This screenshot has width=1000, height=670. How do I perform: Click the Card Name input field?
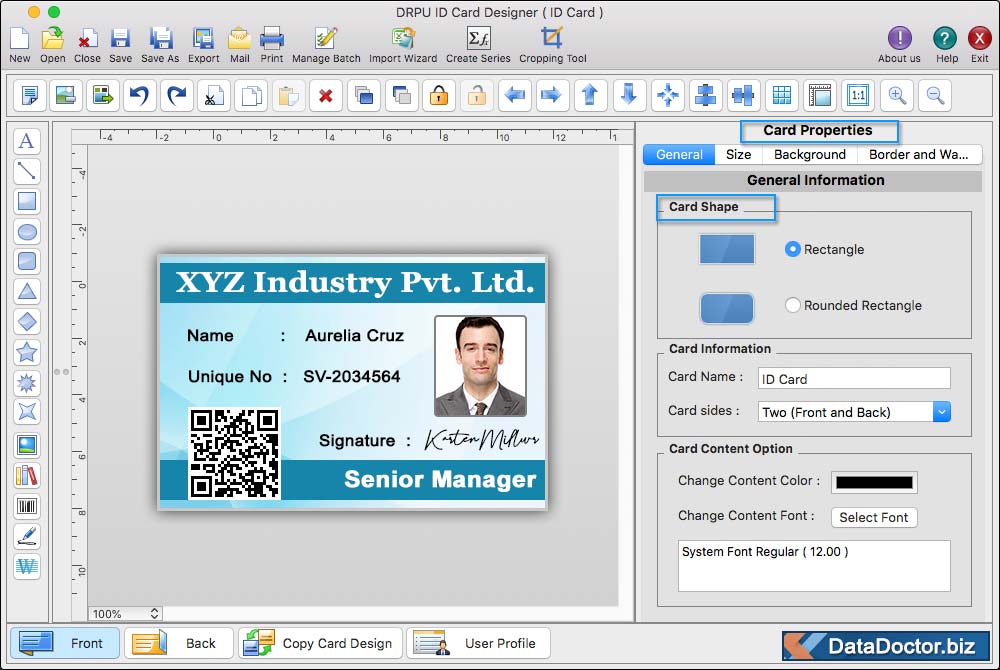853,379
